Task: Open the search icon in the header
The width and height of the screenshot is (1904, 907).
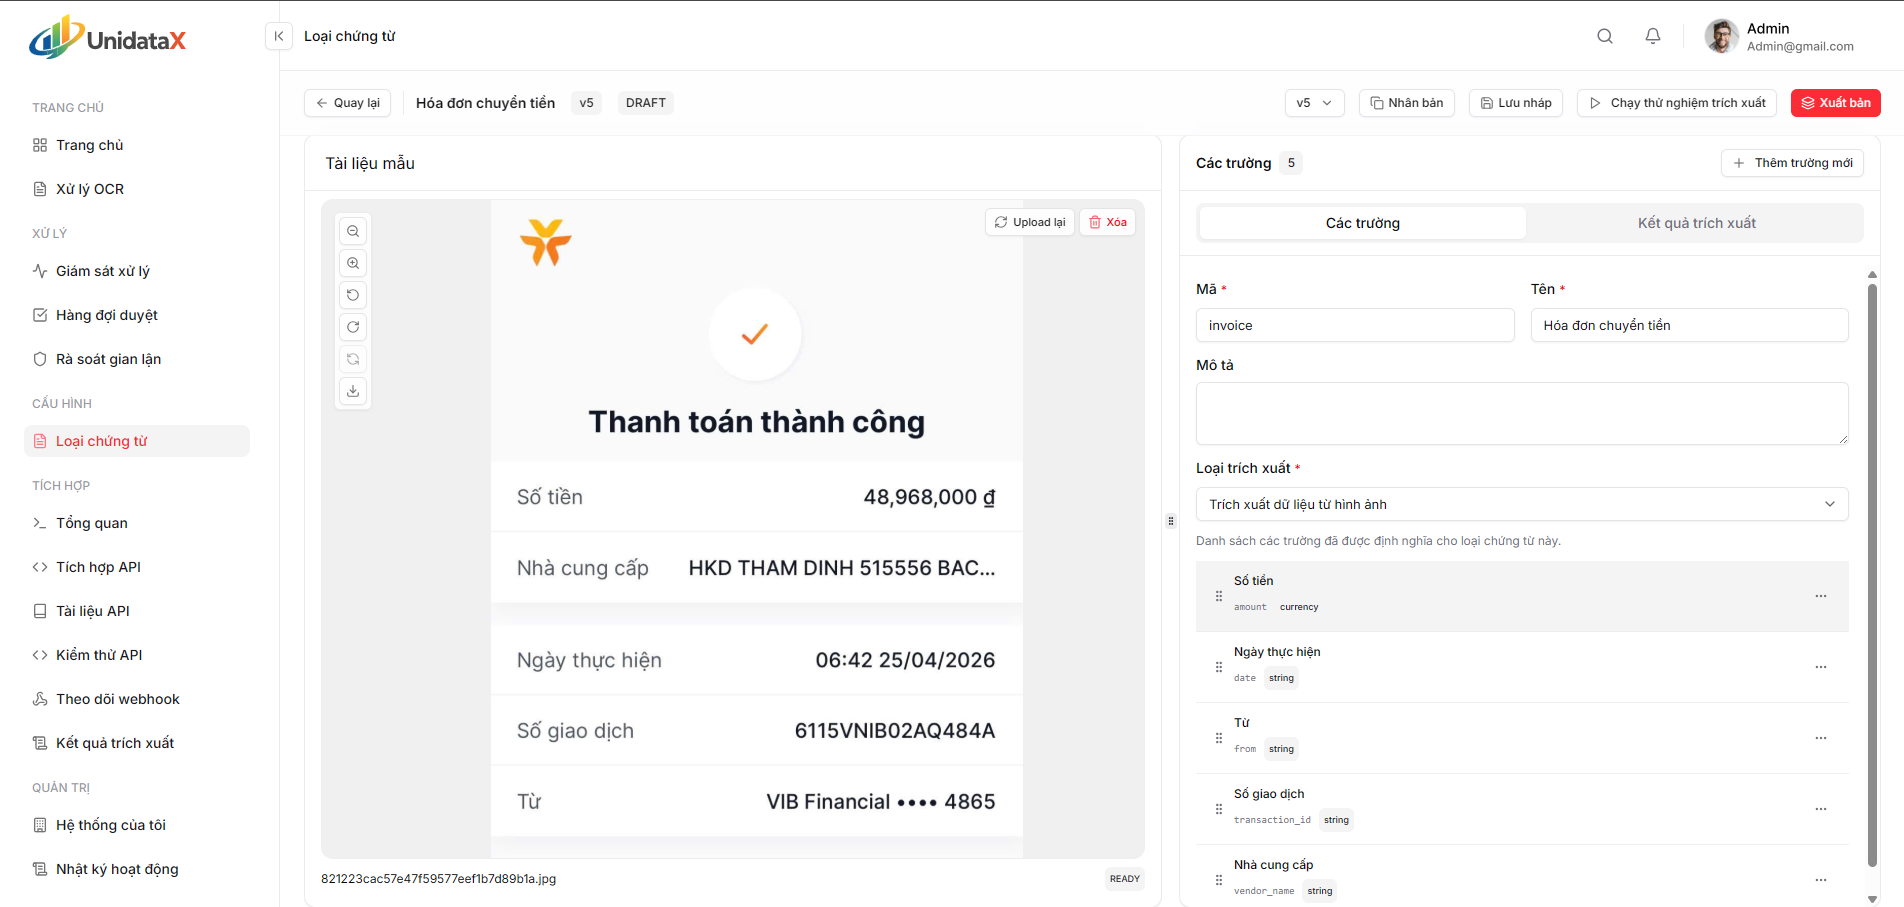Action: (1605, 36)
